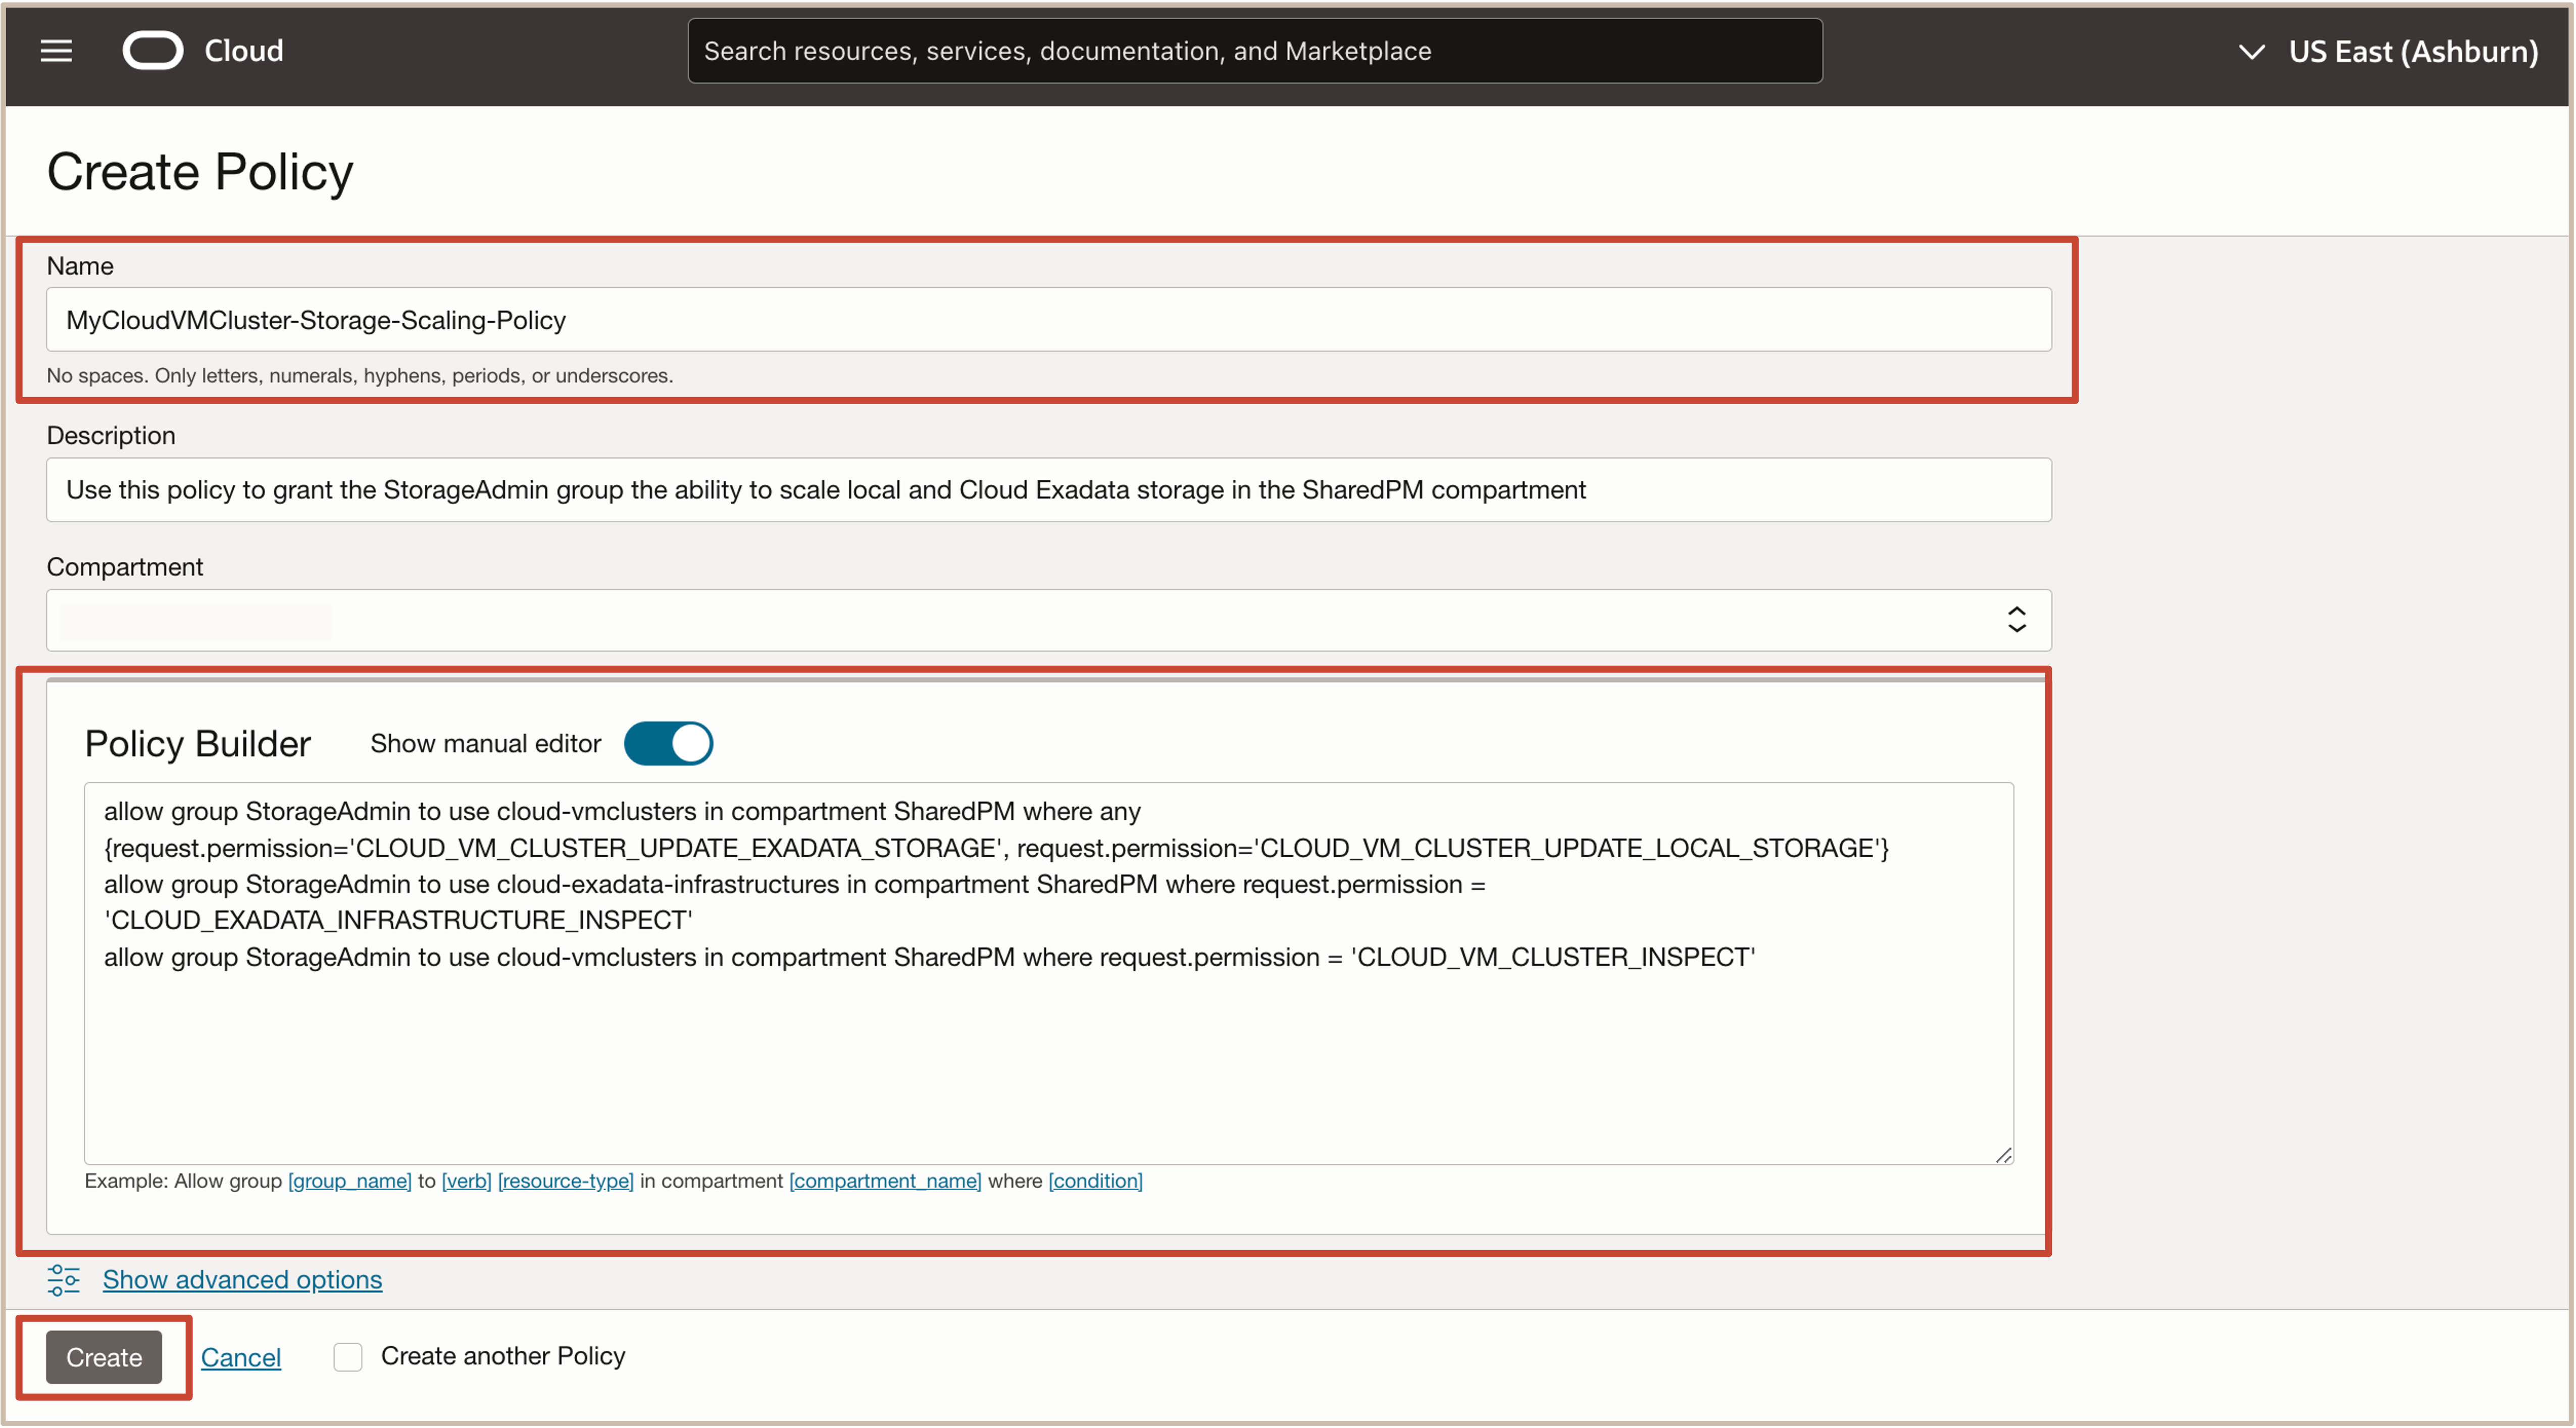Click the [compartment_name] example link
The image size is (2576, 1428).
[x=884, y=1180]
